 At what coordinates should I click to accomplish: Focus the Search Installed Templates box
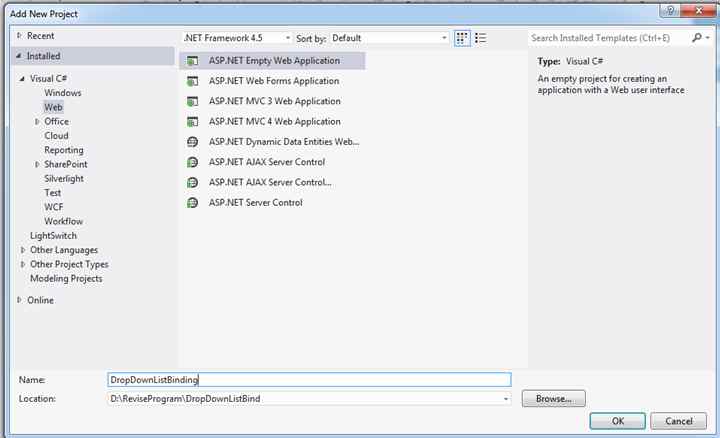click(x=610, y=38)
